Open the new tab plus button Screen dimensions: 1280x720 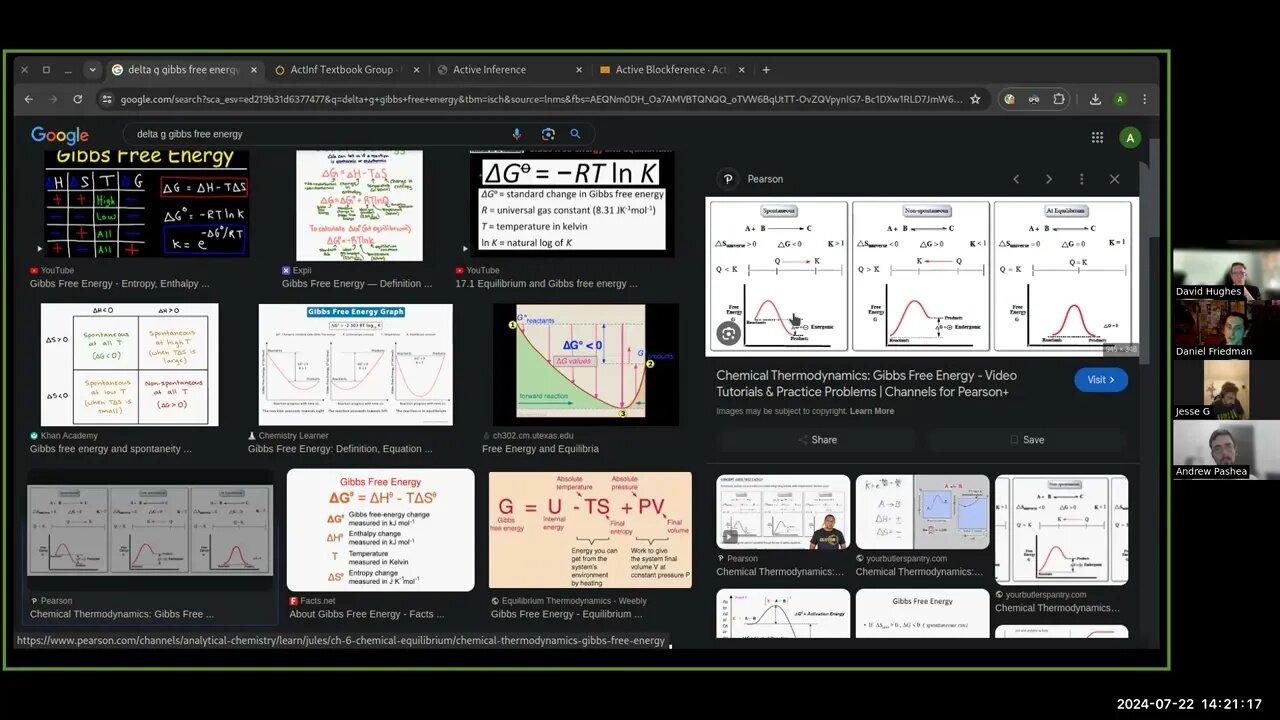point(766,70)
